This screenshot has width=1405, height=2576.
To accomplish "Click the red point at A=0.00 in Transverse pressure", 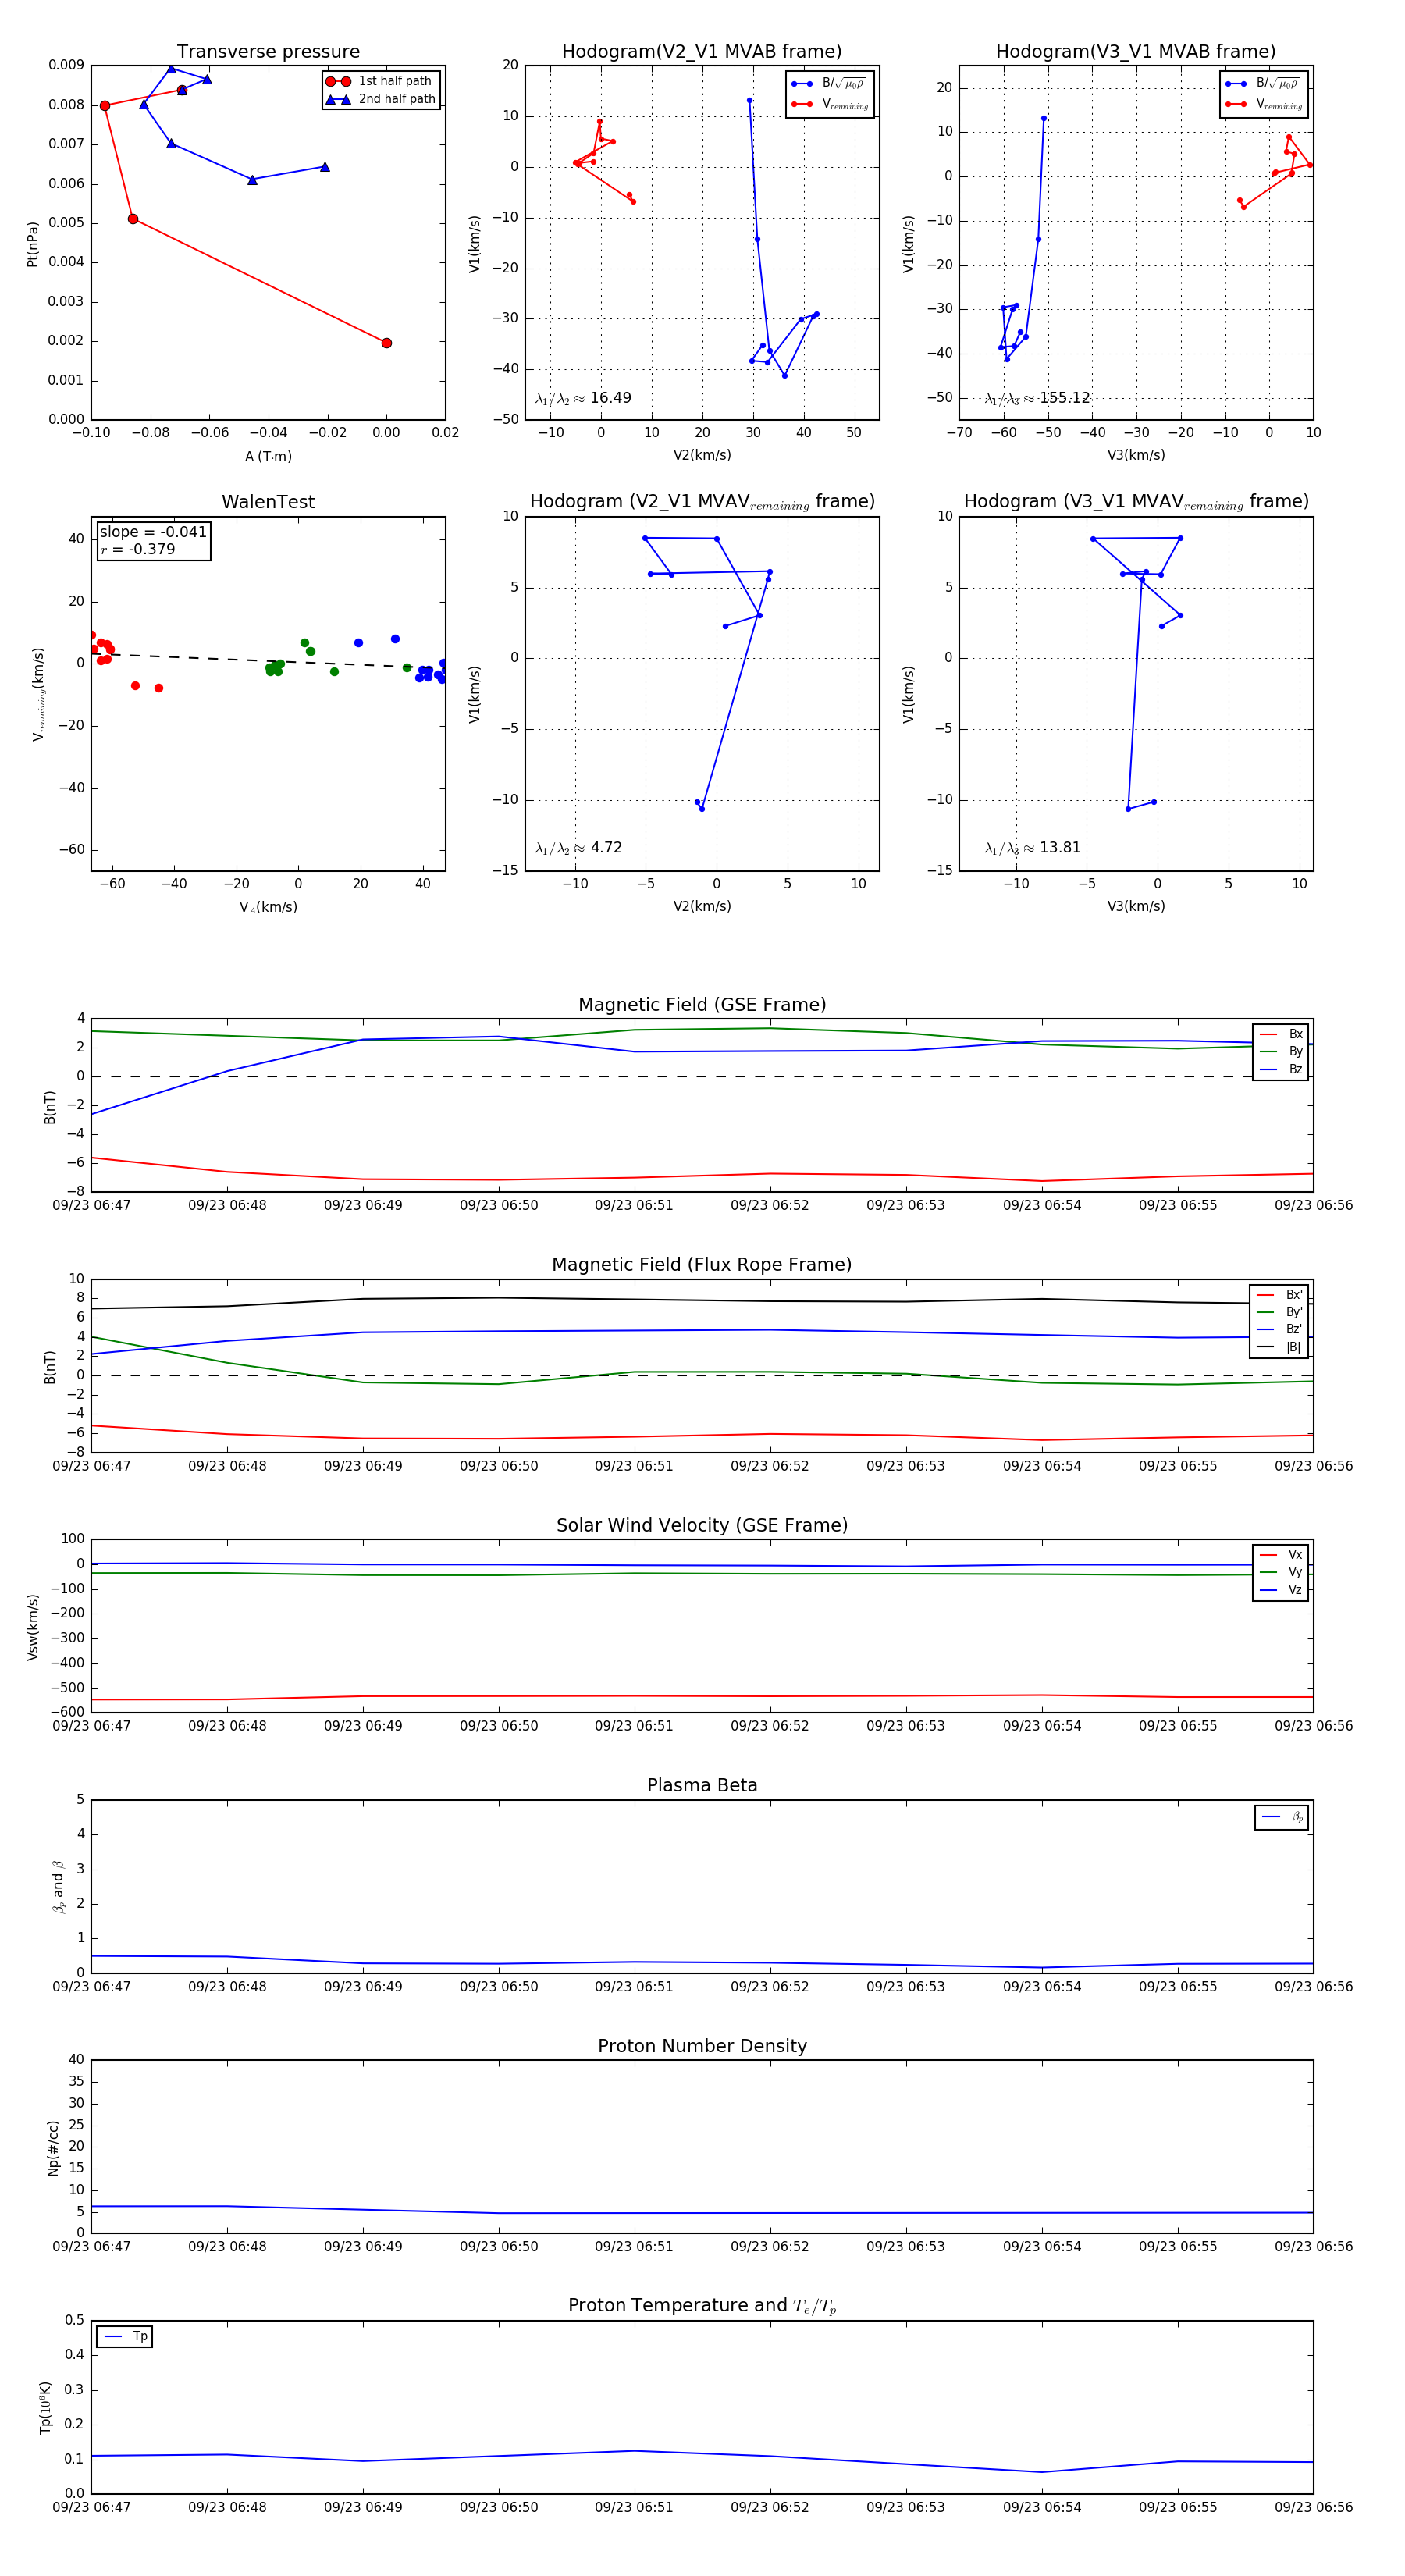I will pyautogui.click(x=386, y=343).
